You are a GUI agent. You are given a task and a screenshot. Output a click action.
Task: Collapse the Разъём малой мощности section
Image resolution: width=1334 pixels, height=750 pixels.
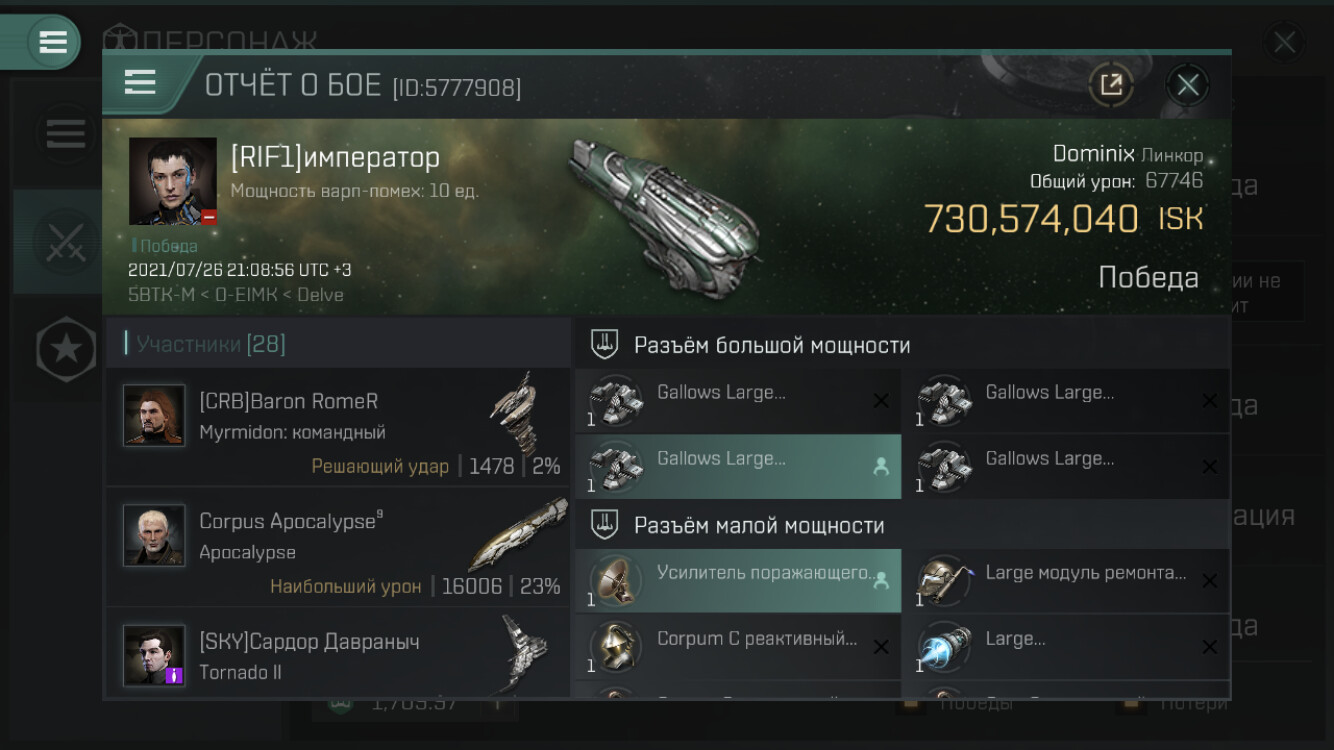(x=902, y=525)
